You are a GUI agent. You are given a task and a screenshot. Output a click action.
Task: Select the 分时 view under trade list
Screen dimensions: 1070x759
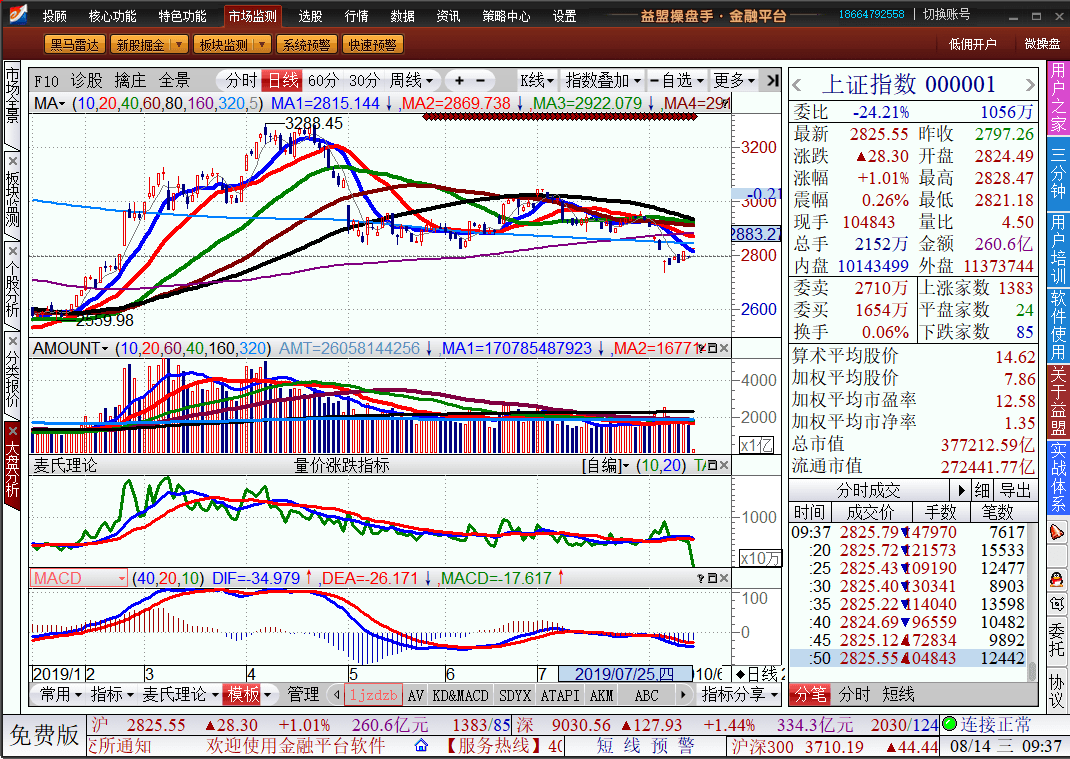pyautogui.click(x=854, y=695)
